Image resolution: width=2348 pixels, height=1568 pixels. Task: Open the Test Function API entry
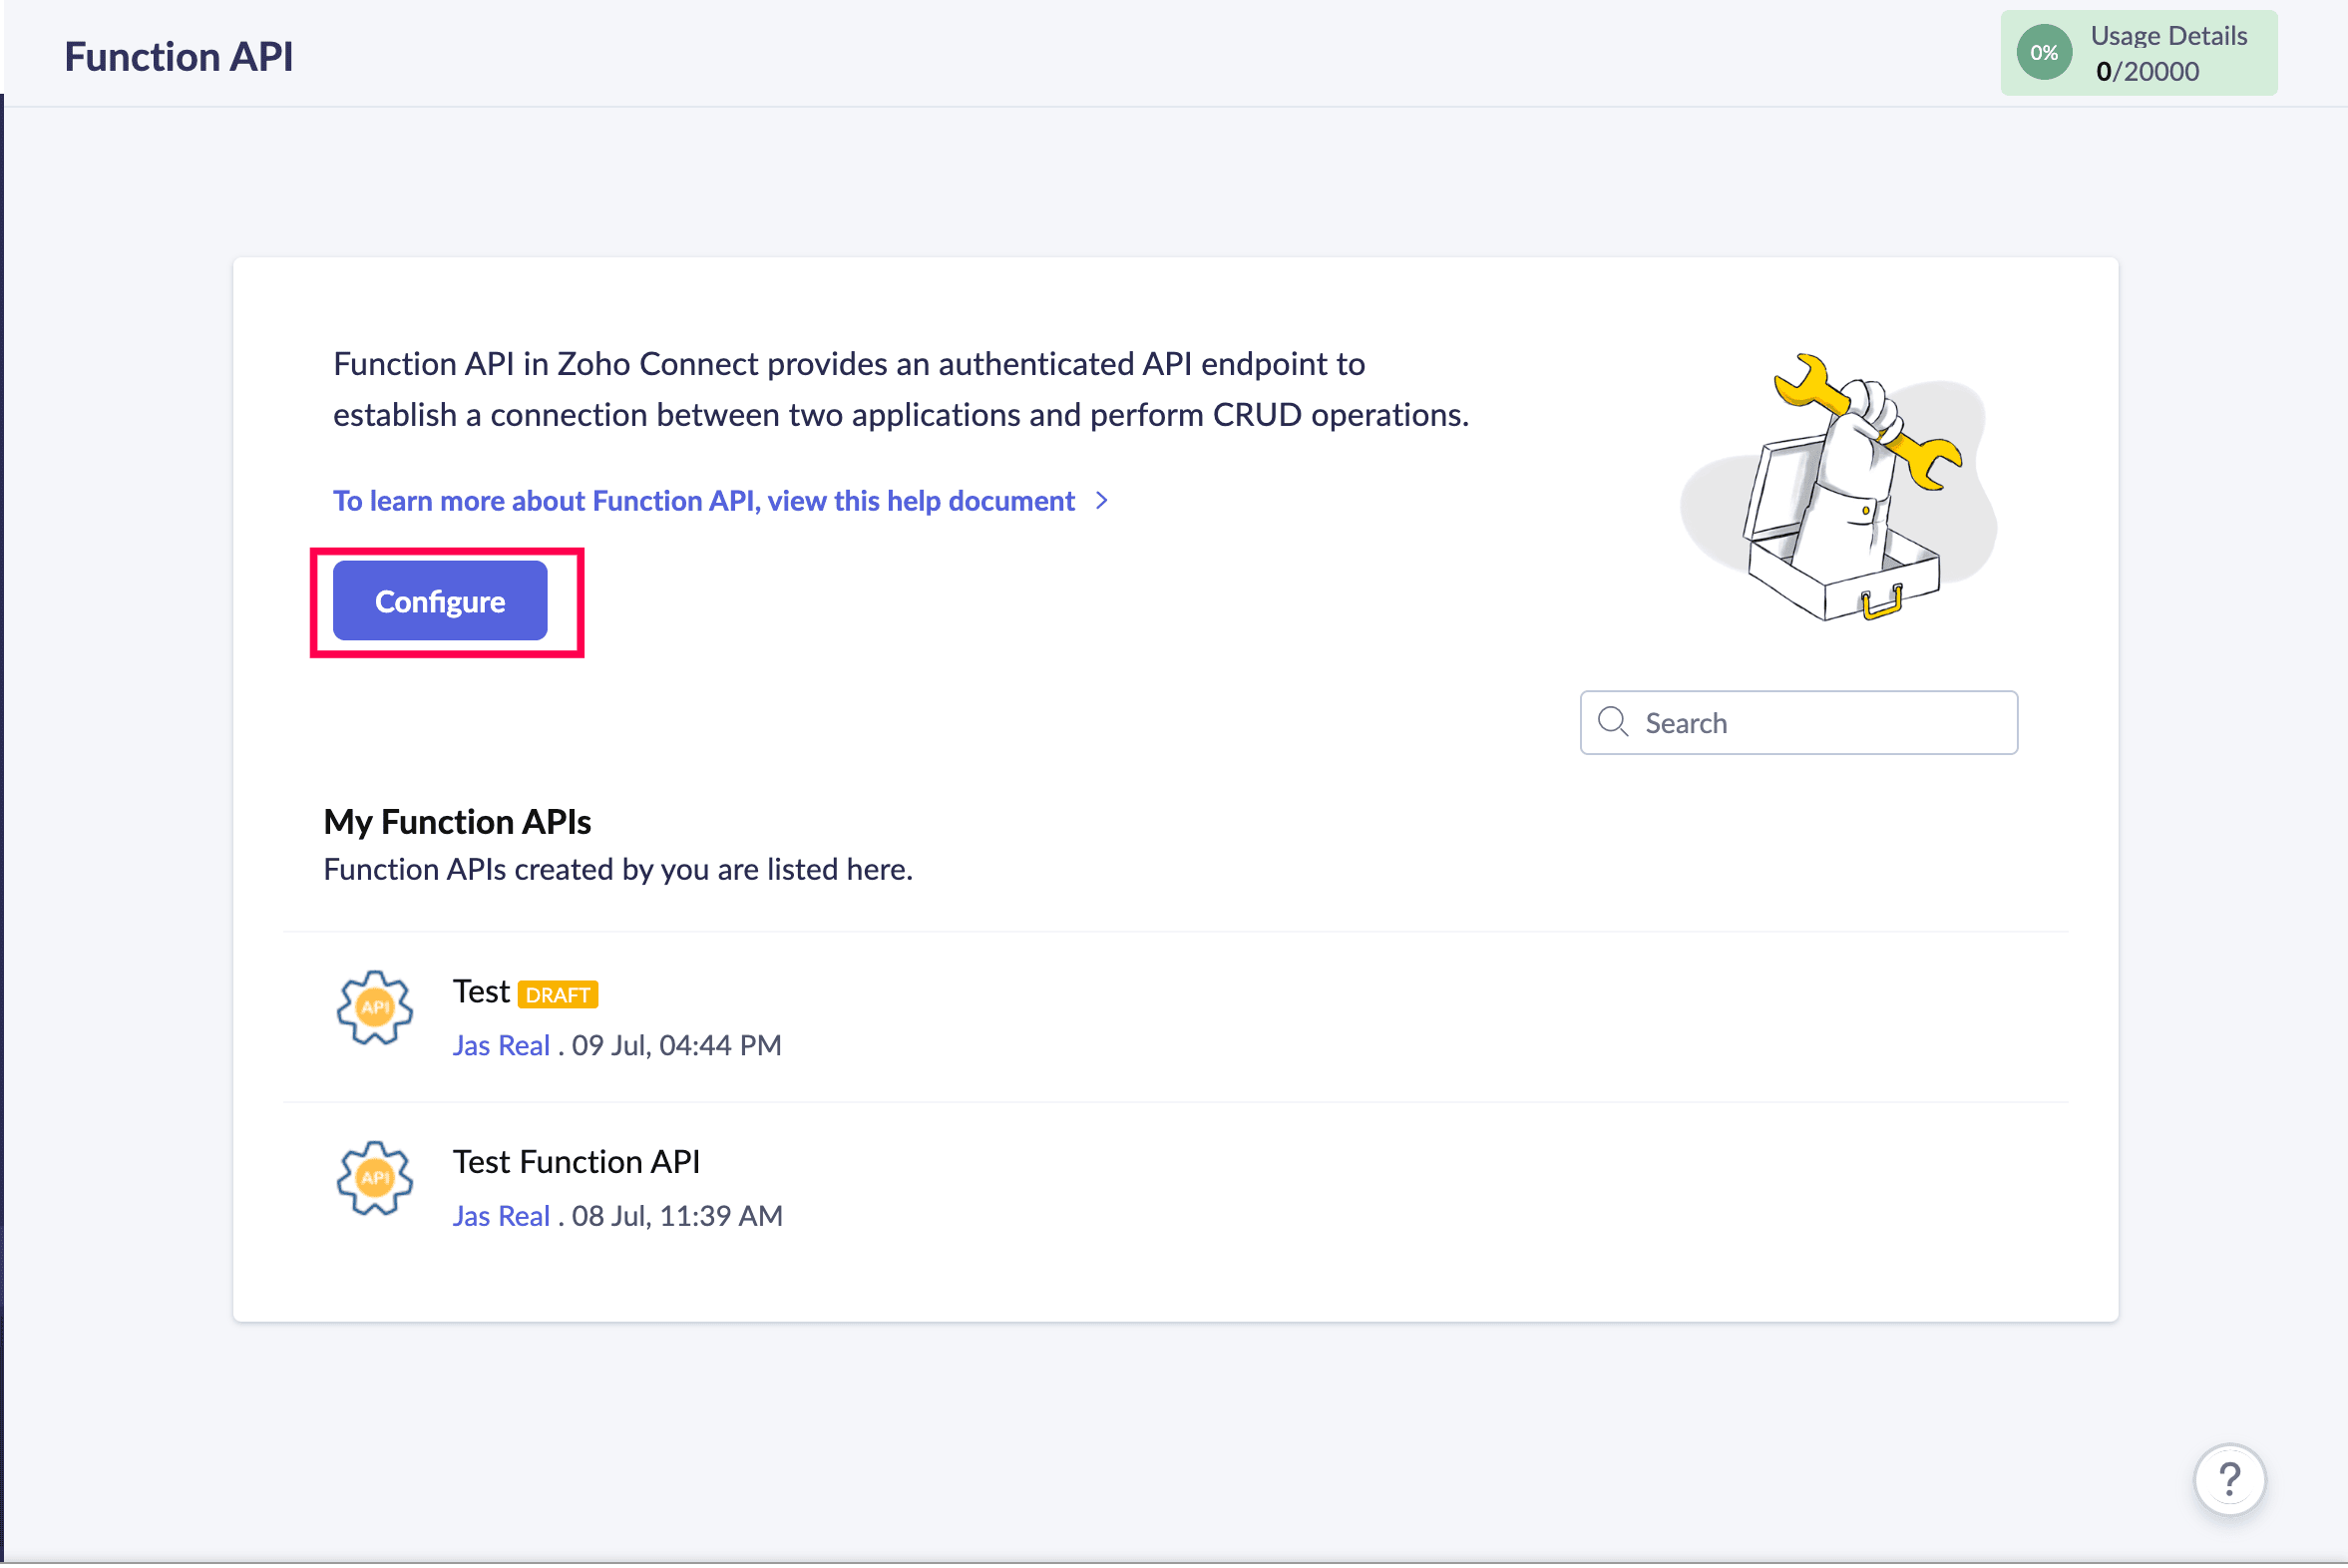(576, 1161)
